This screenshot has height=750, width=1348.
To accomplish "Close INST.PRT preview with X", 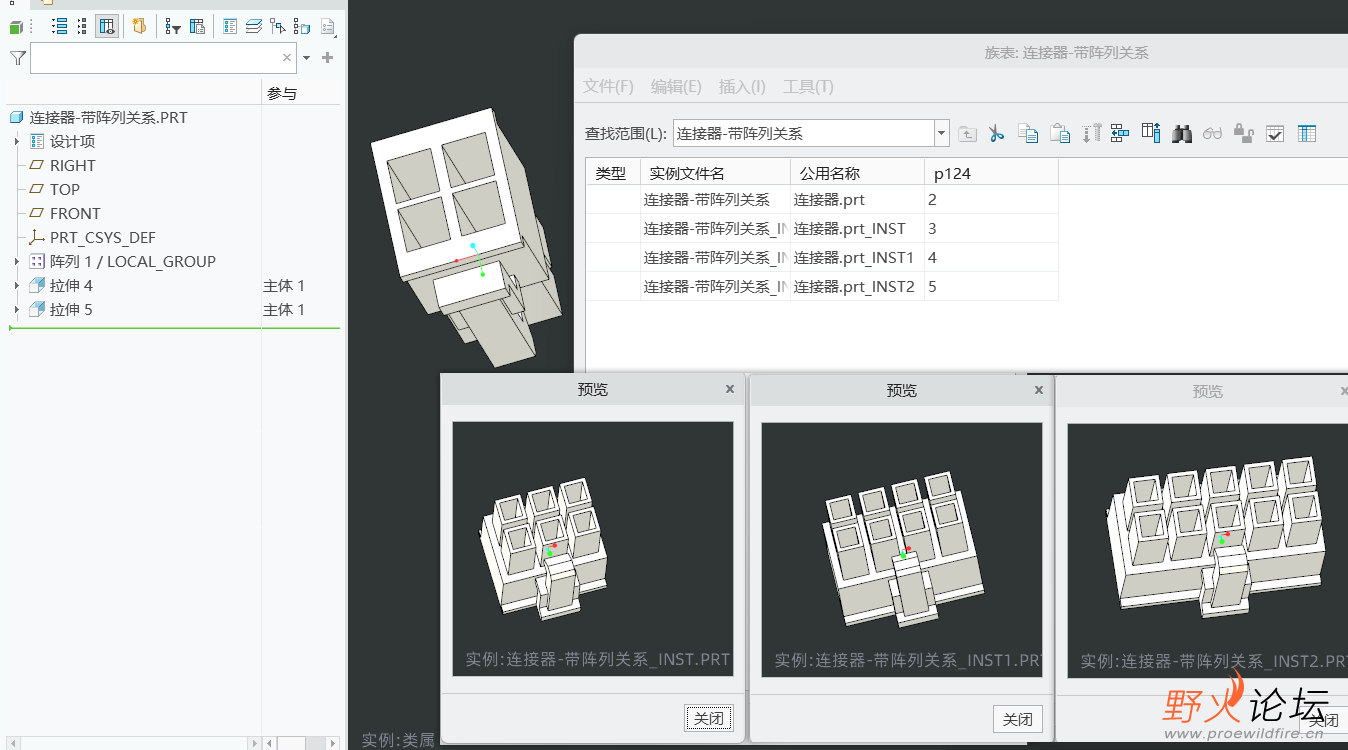I will pyautogui.click(x=730, y=389).
